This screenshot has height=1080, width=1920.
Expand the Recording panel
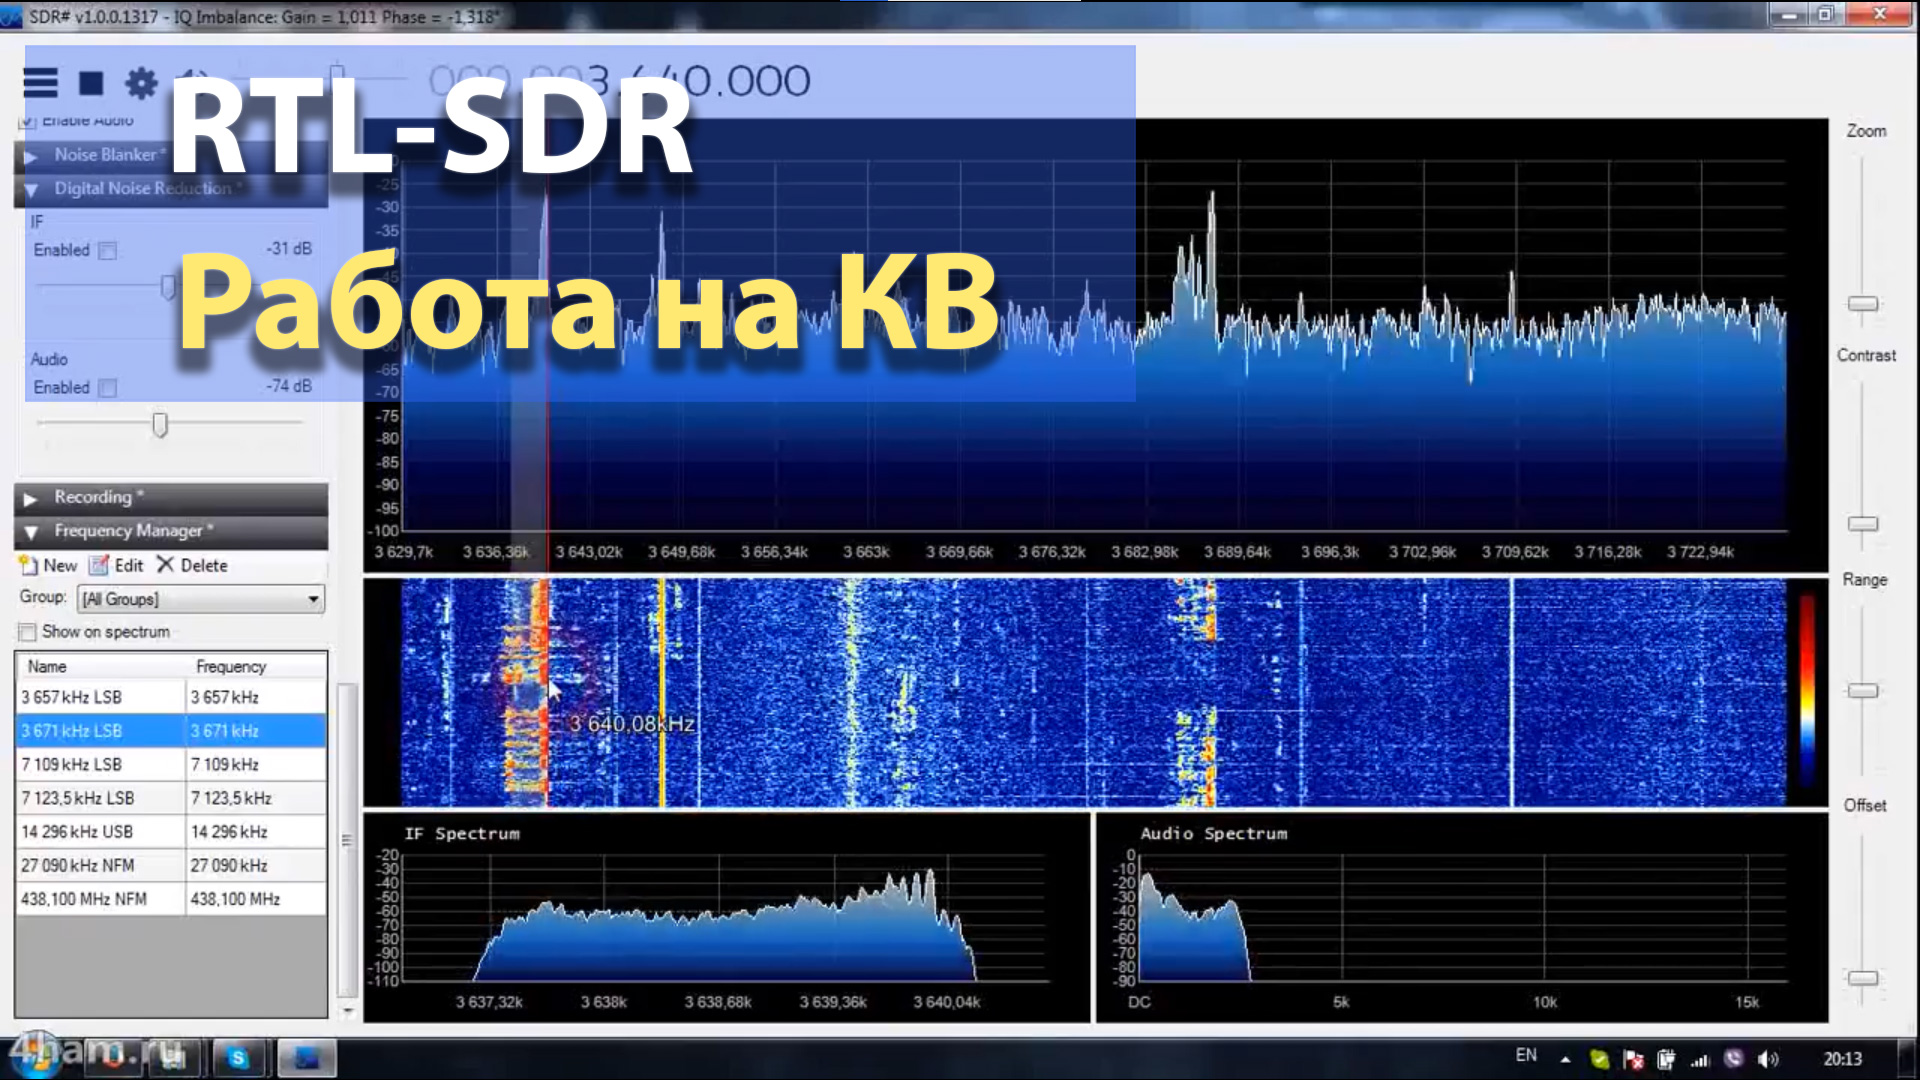(30, 497)
